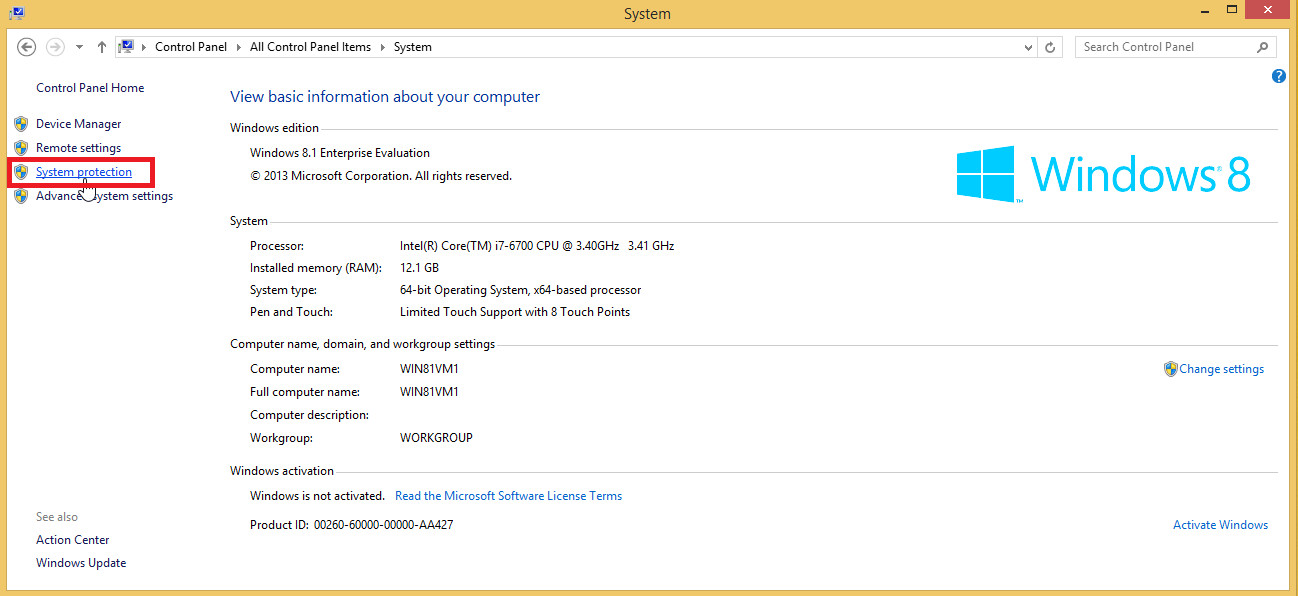Click the shield icon beside Remote settings

click(21, 148)
